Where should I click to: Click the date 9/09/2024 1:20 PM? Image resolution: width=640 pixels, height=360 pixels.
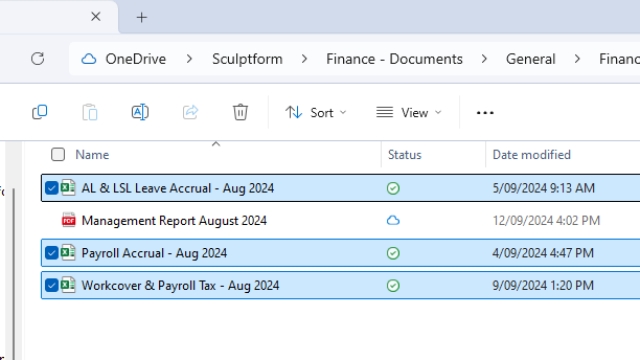coord(543,285)
